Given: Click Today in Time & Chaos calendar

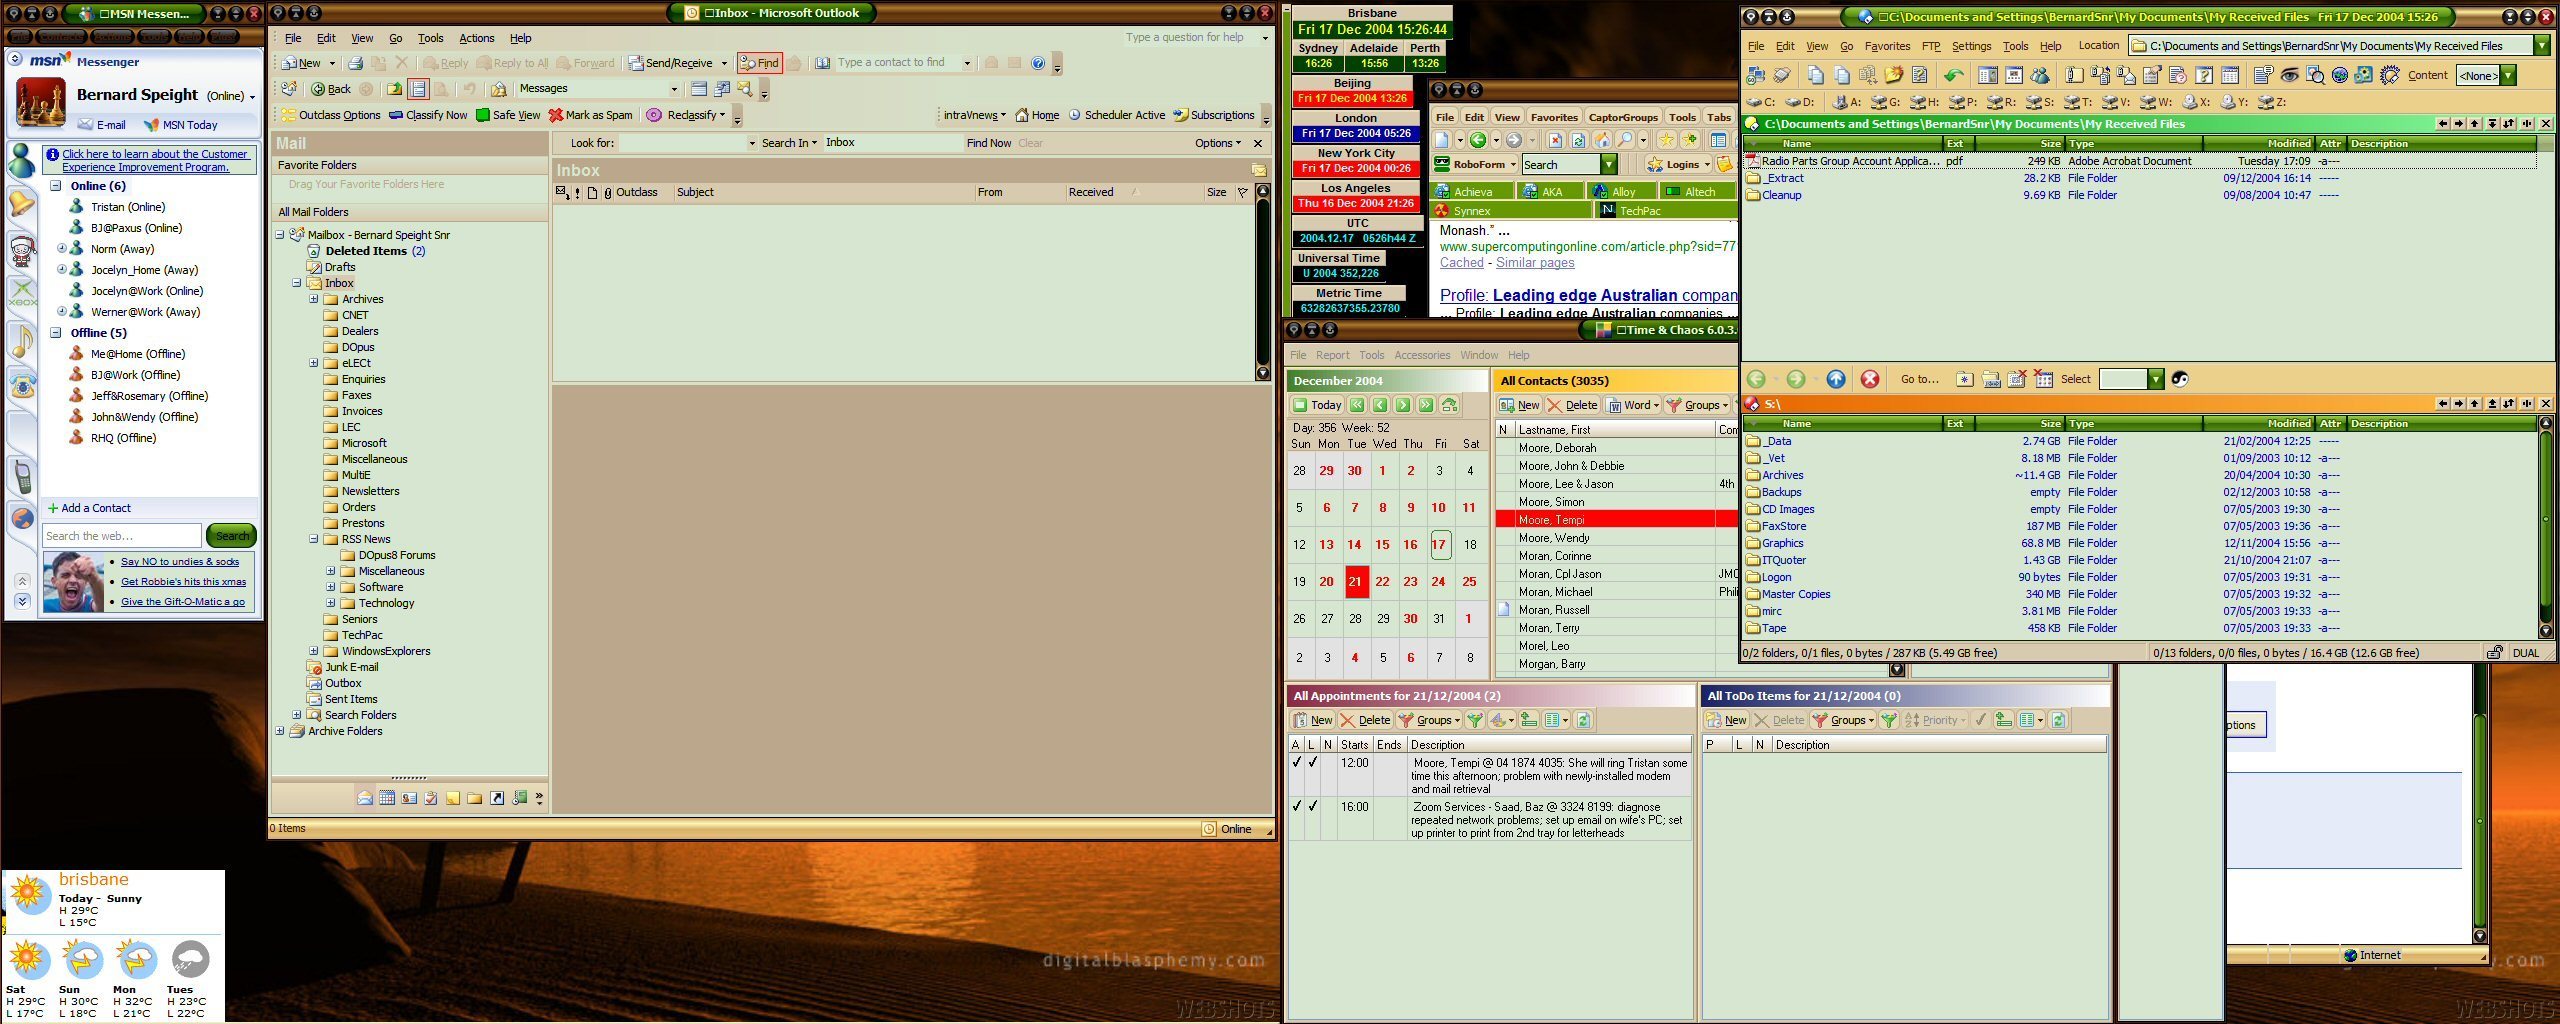Looking at the screenshot, I should click(x=1317, y=405).
